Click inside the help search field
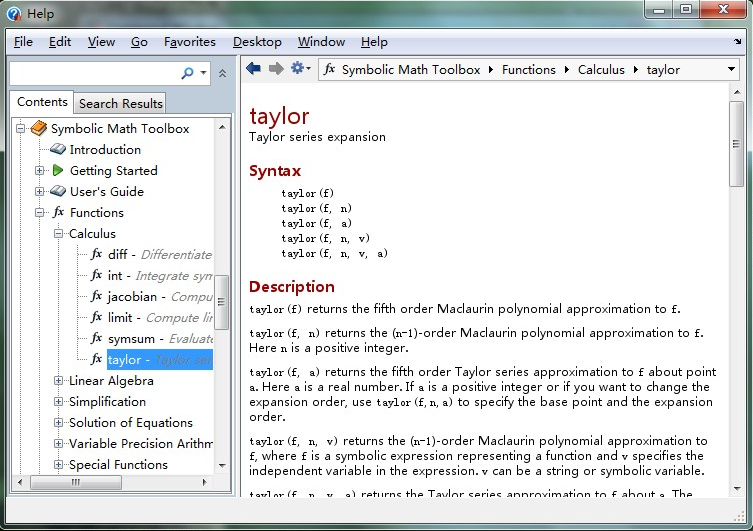 coord(94,73)
